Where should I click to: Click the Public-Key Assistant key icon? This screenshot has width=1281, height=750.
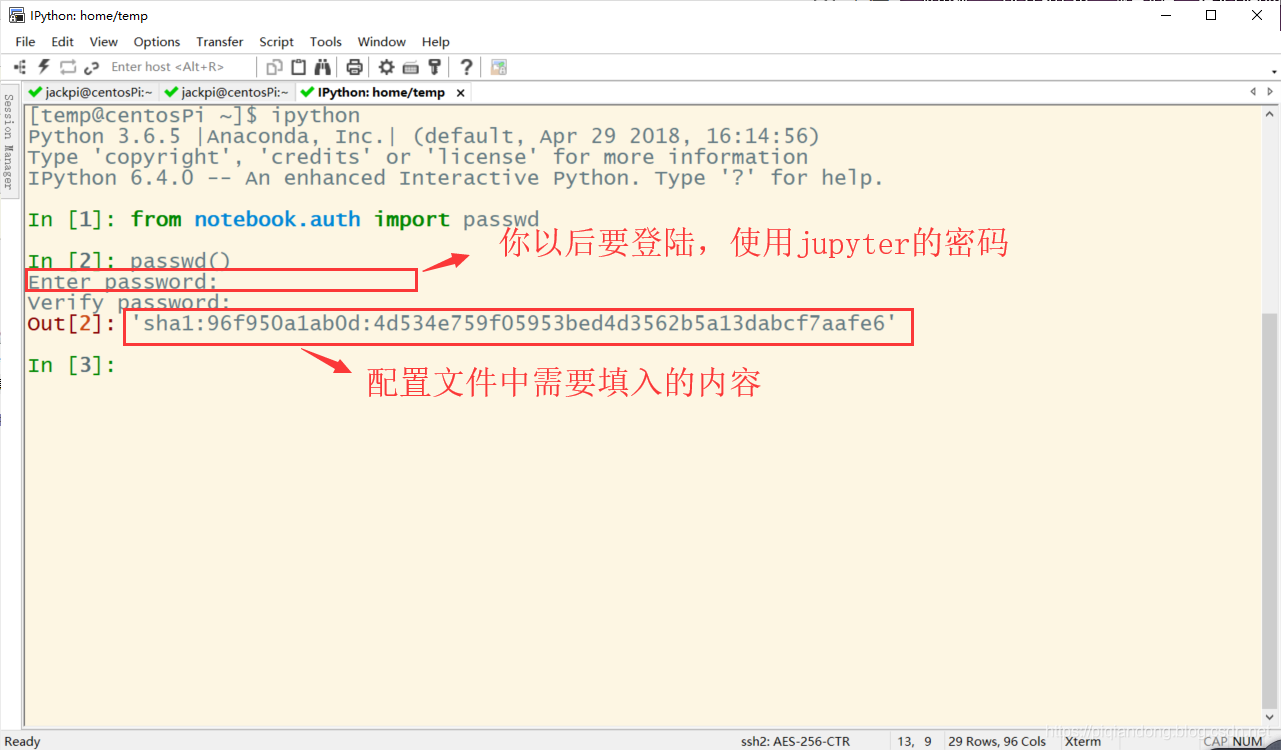[434, 67]
